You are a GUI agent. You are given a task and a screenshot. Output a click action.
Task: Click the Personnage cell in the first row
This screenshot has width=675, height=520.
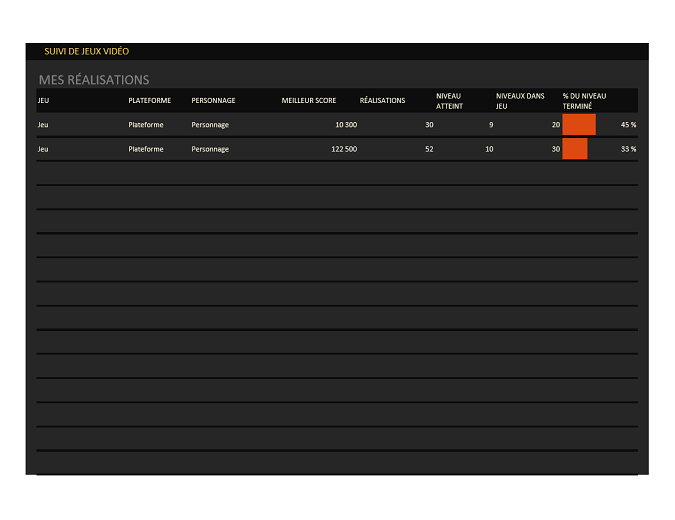tap(210, 125)
